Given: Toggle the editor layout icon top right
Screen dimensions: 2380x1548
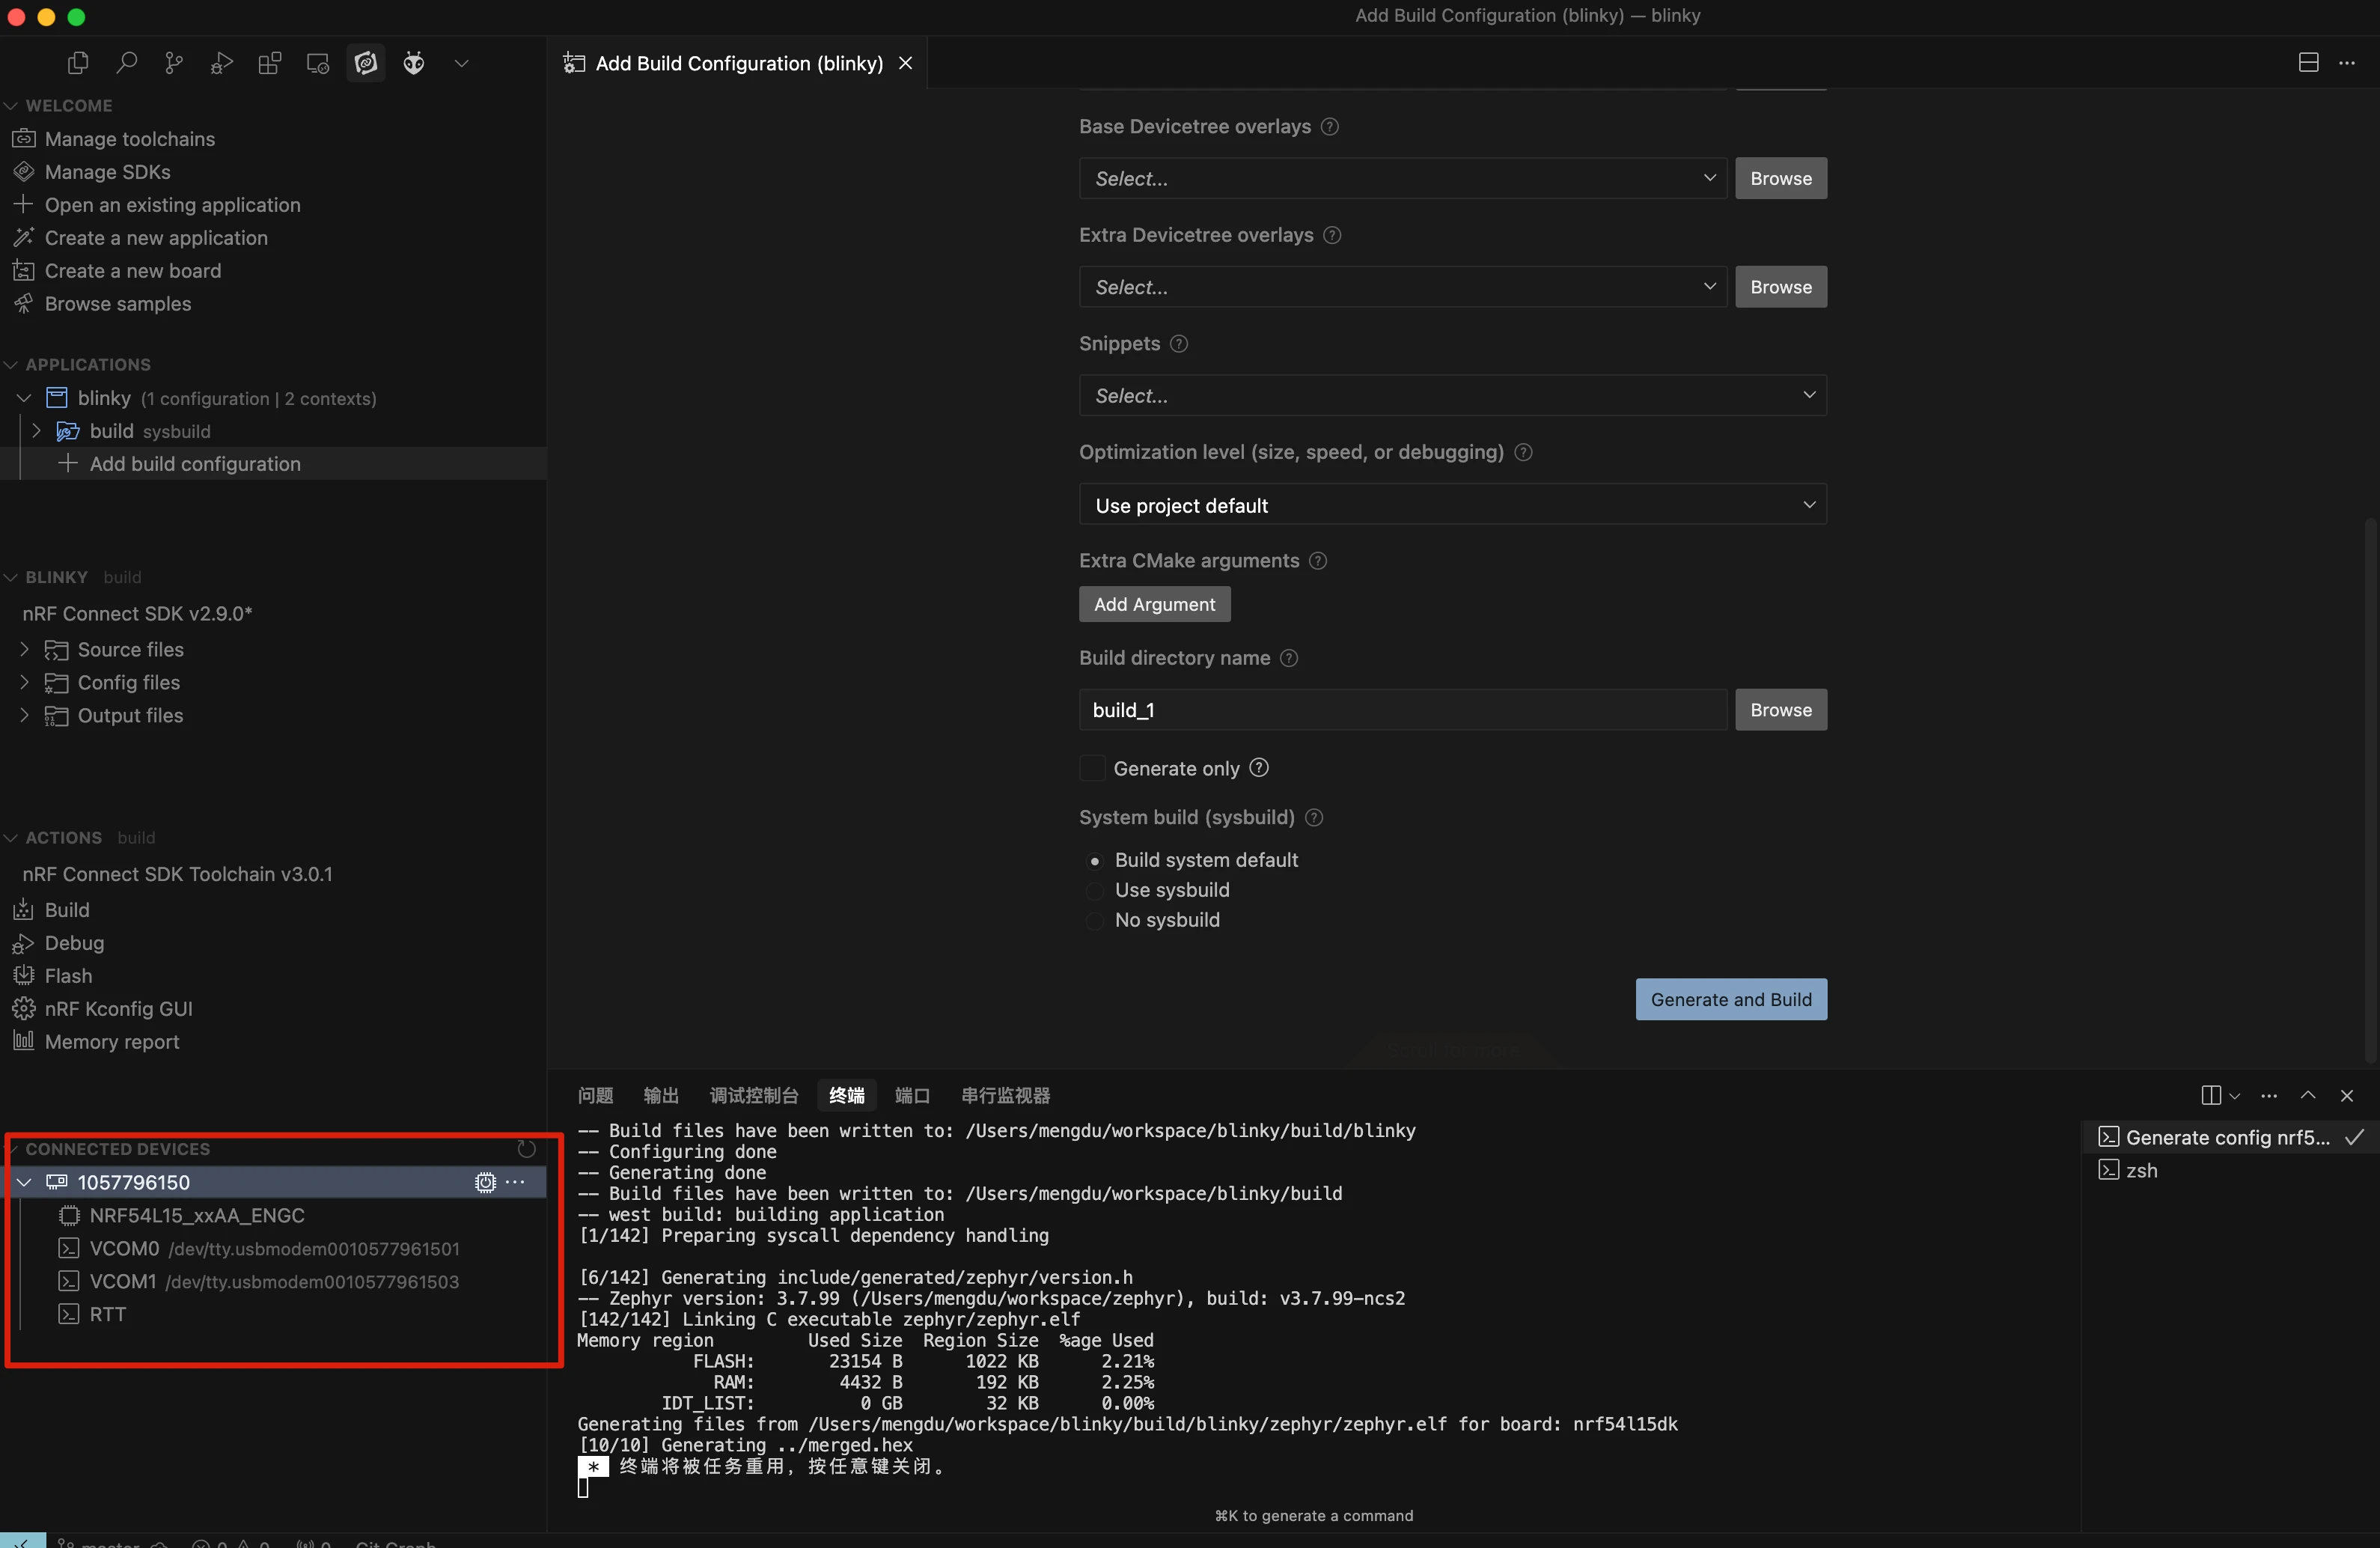Looking at the screenshot, I should 2308,63.
